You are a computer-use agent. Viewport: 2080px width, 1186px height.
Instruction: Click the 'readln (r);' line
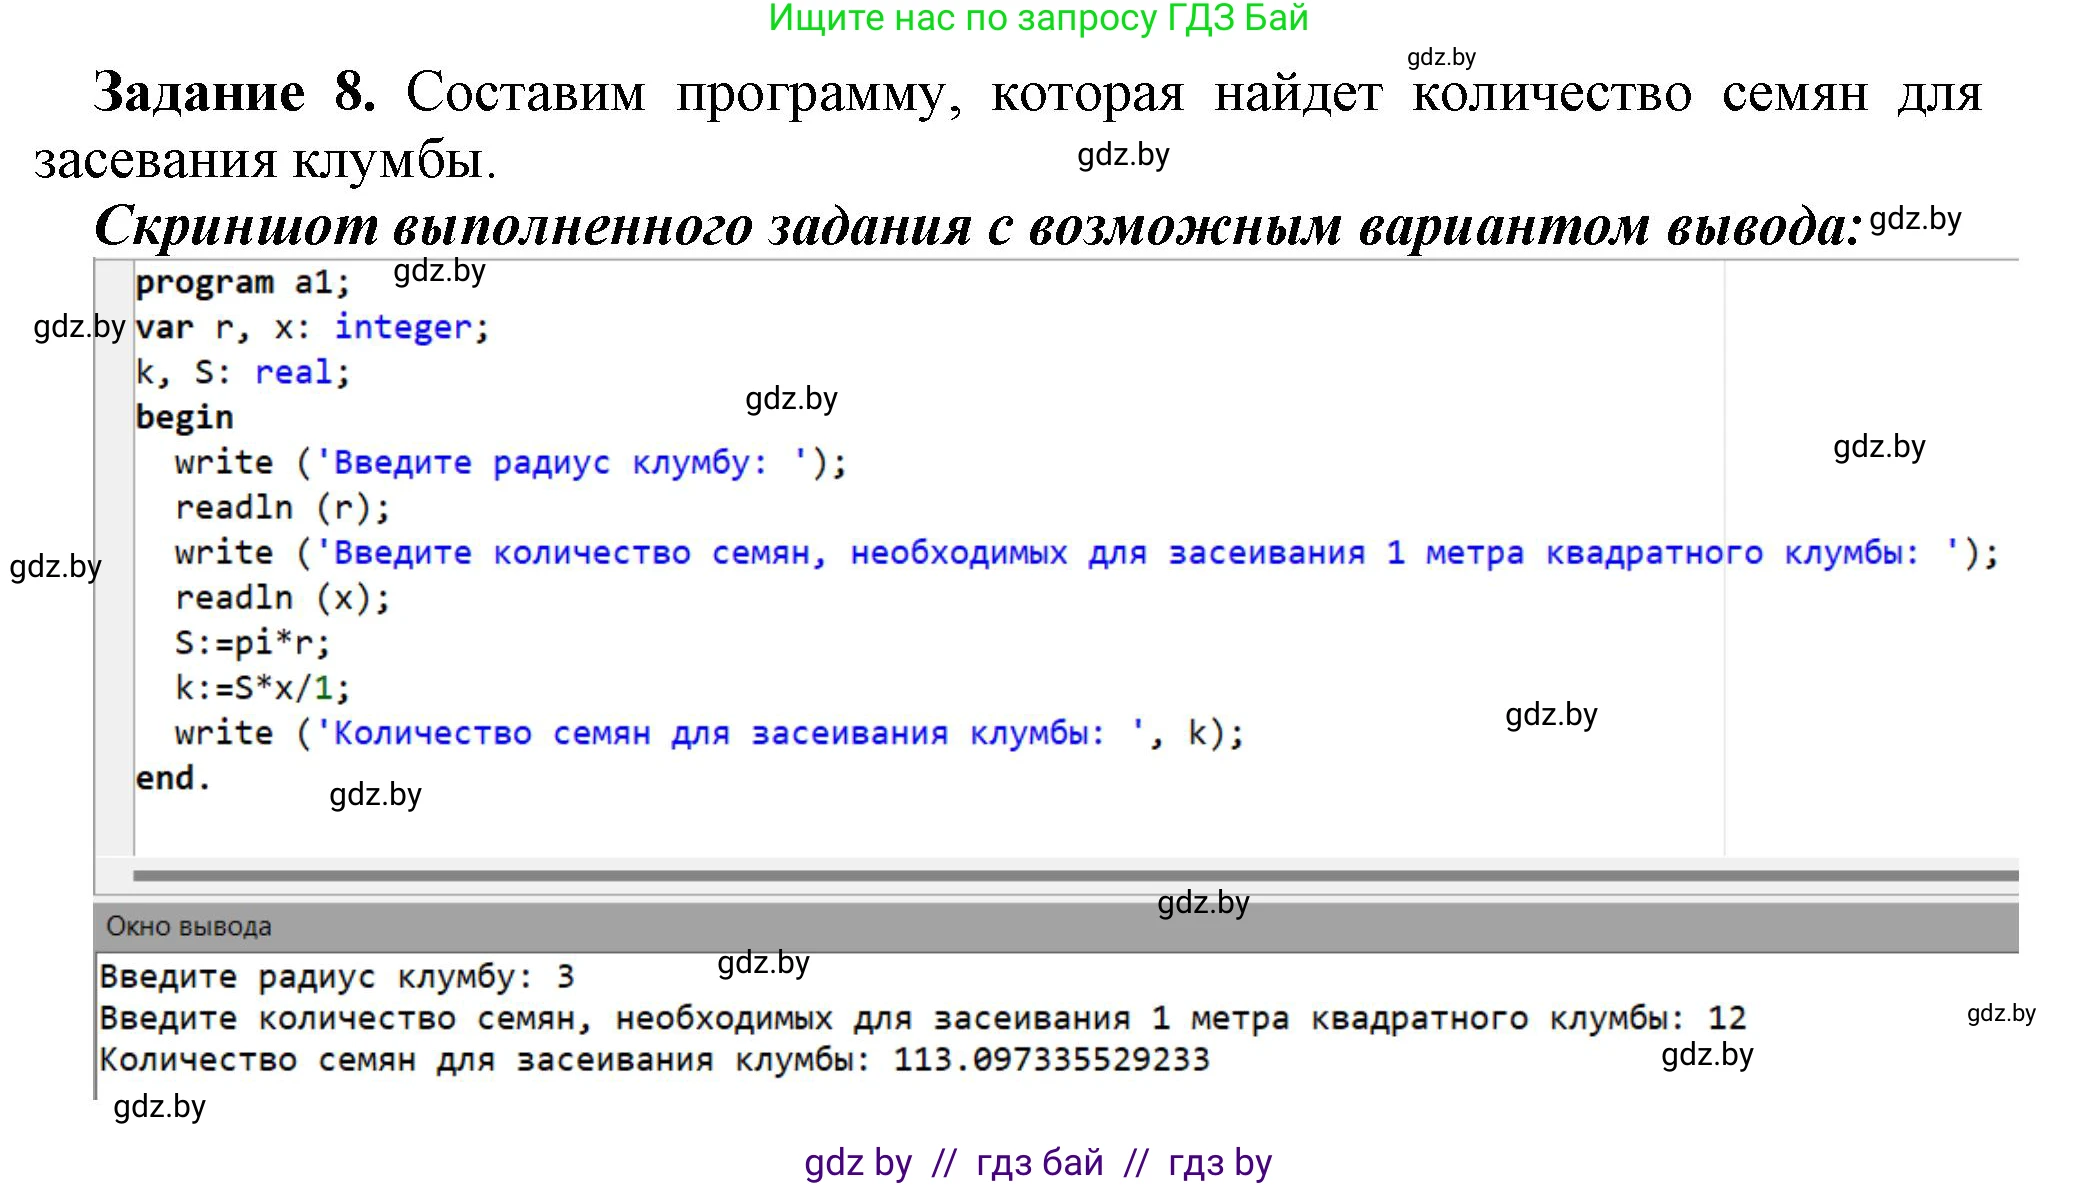coord(282,508)
